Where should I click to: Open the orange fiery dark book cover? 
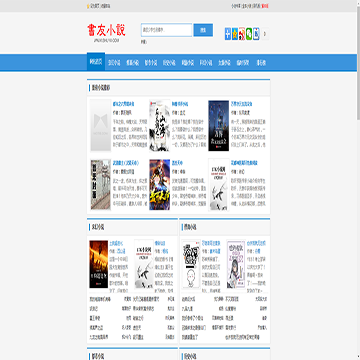pyautogui.click(x=99, y=264)
